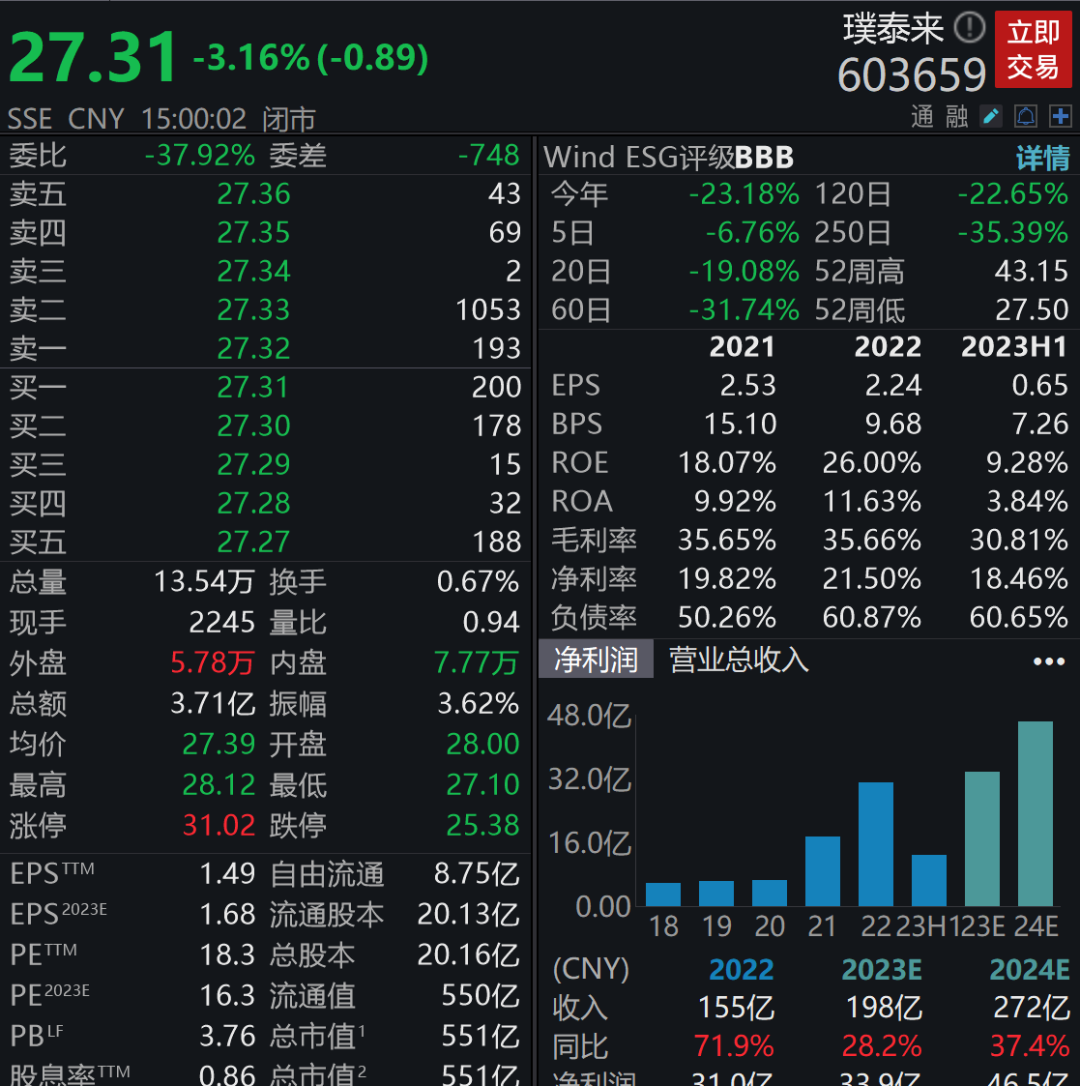Screen dimensions: 1080x1086
Task: Click the 跌停 limit-down price 25.38
Action: point(483,826)
